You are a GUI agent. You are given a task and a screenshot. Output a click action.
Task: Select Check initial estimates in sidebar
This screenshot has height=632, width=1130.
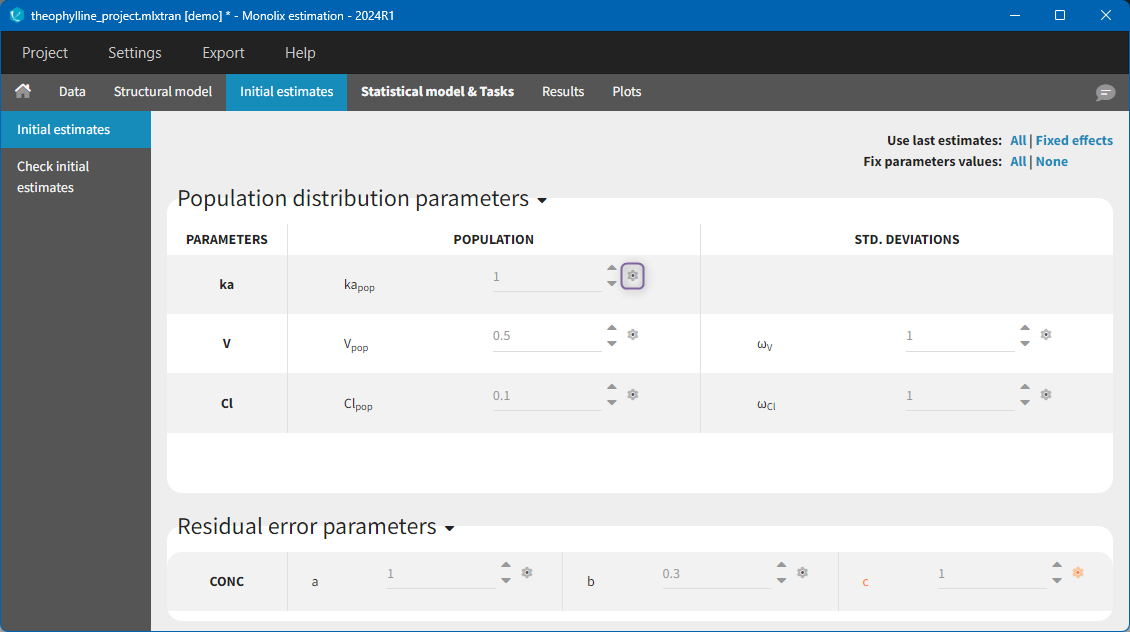(x=53, y=177)
